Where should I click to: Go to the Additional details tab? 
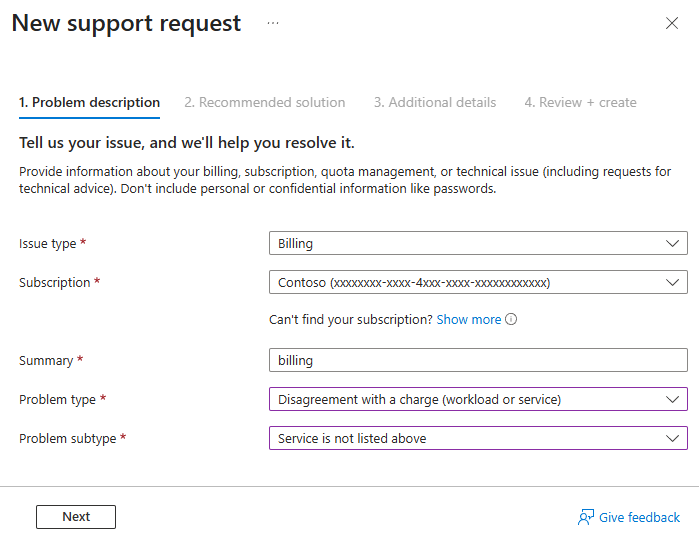coord(435,102)
